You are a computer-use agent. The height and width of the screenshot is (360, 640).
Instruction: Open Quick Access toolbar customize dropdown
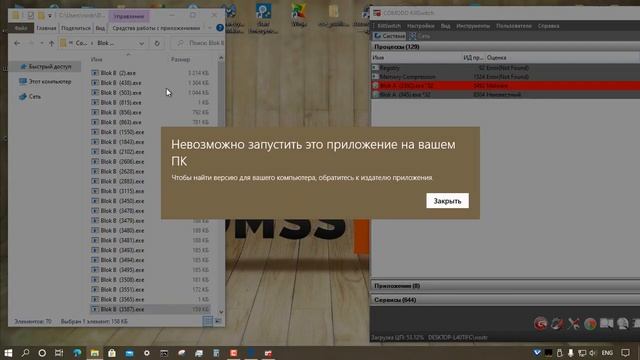50,16
